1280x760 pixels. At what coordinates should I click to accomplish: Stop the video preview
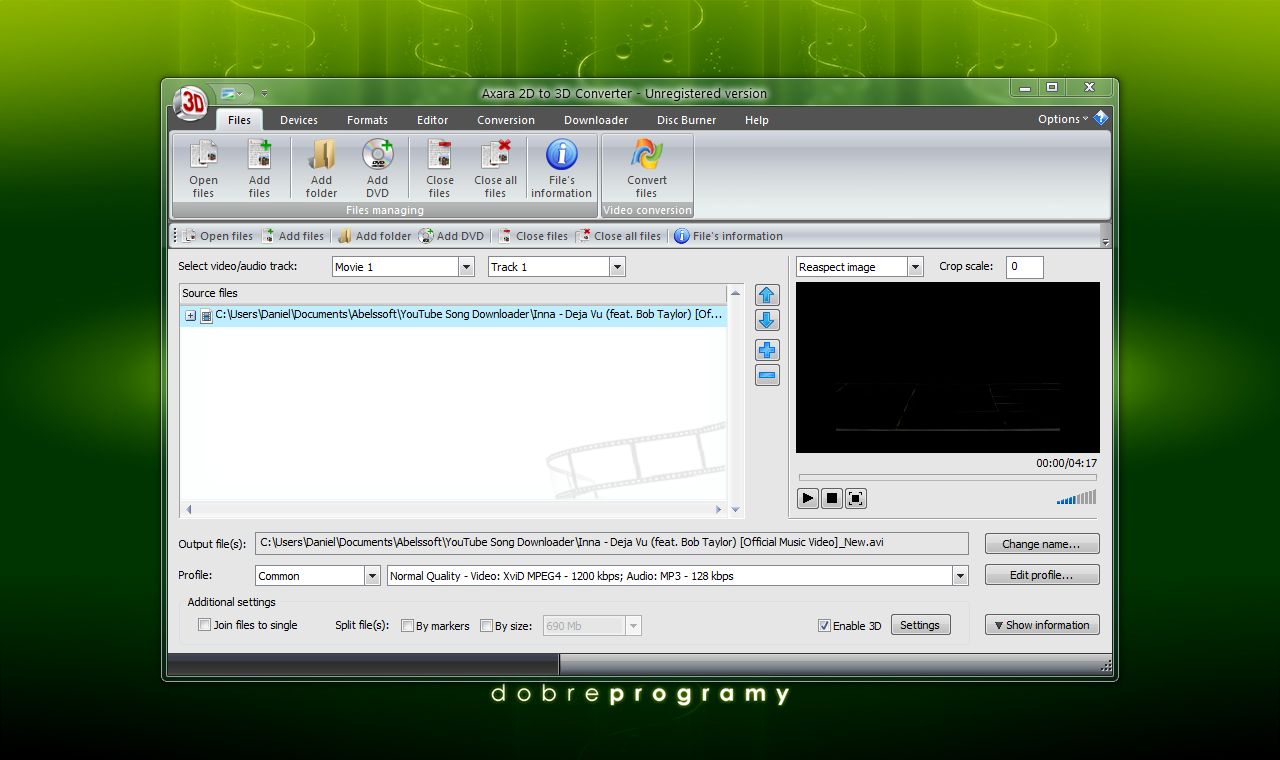[832, 498]
